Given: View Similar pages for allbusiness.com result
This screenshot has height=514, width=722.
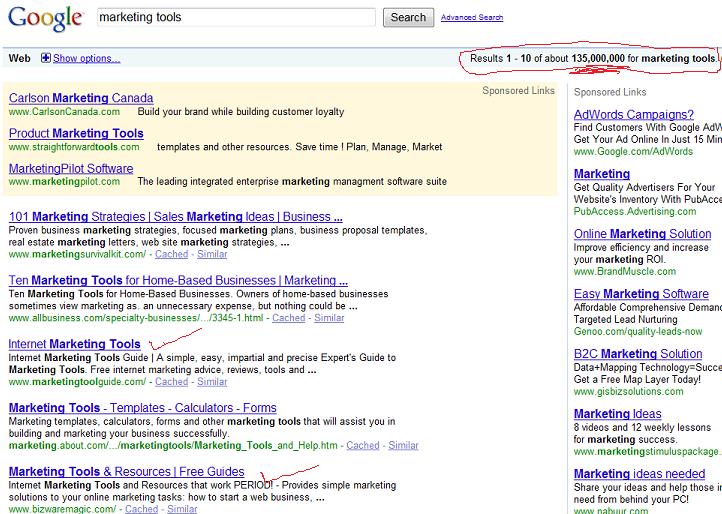Looking at the screenshot, I should pyautogui.click(x=329, y=318).
